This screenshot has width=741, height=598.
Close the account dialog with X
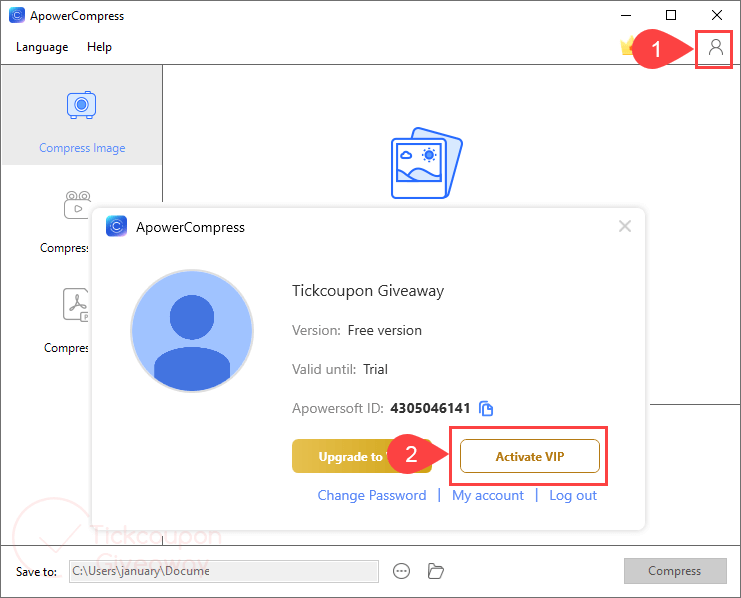coord(625,227)
